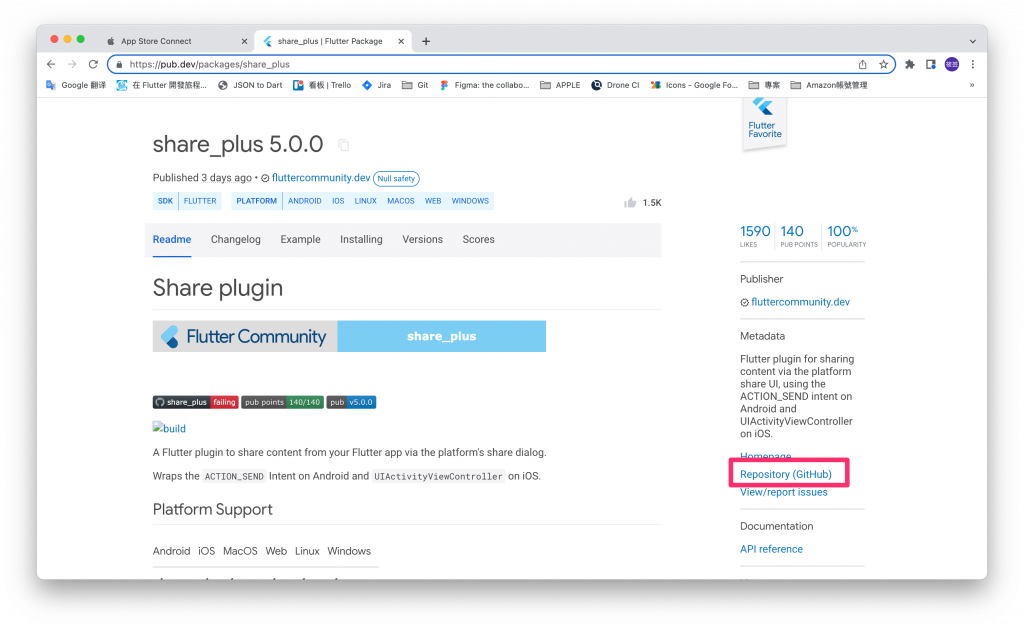This screenshot has width=1024, height=628.
Task: Open the Drone CI bookmark
Action: point(615,85)
